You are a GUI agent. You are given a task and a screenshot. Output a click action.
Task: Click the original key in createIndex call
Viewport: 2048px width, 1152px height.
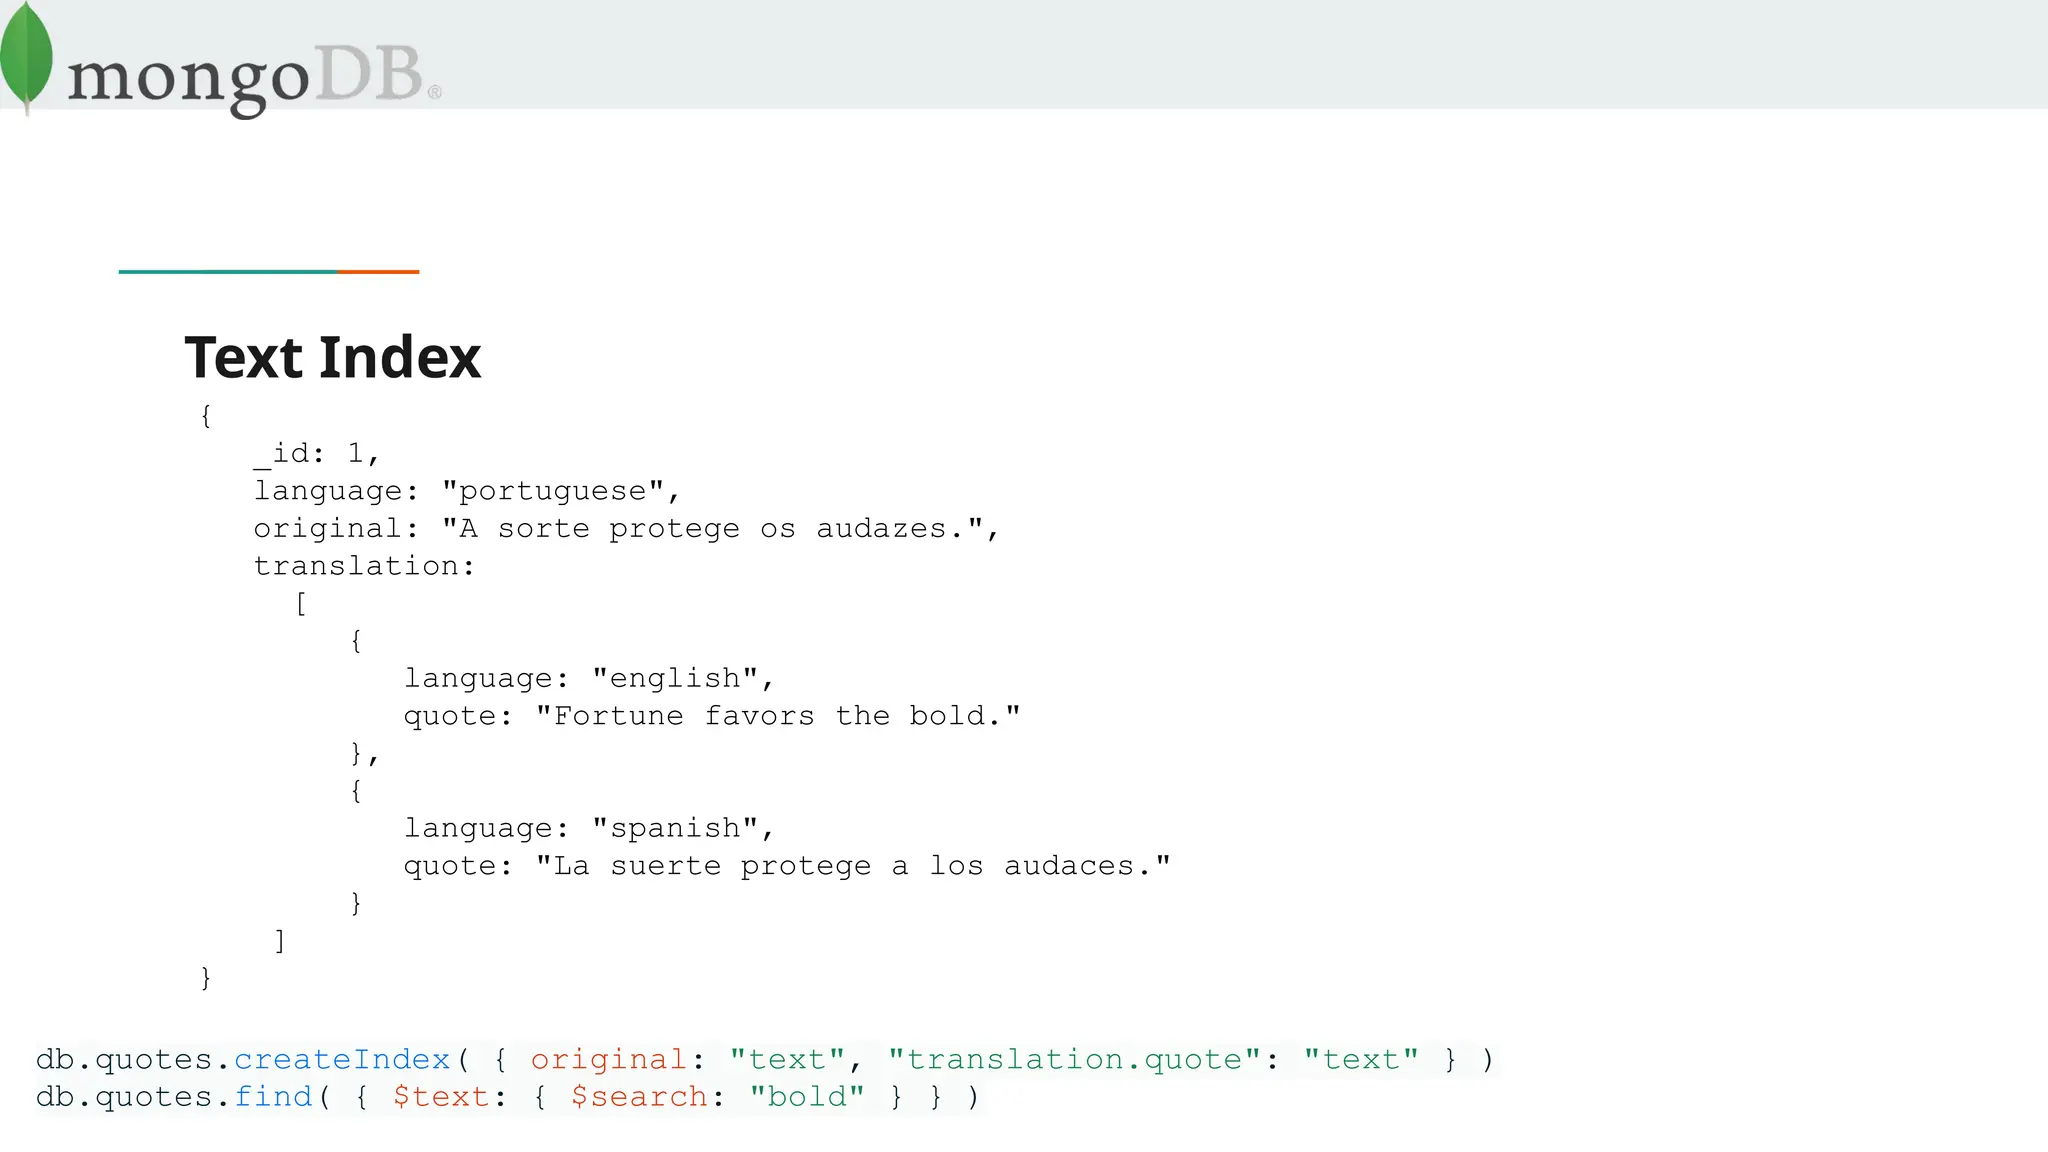(608, 1060)
